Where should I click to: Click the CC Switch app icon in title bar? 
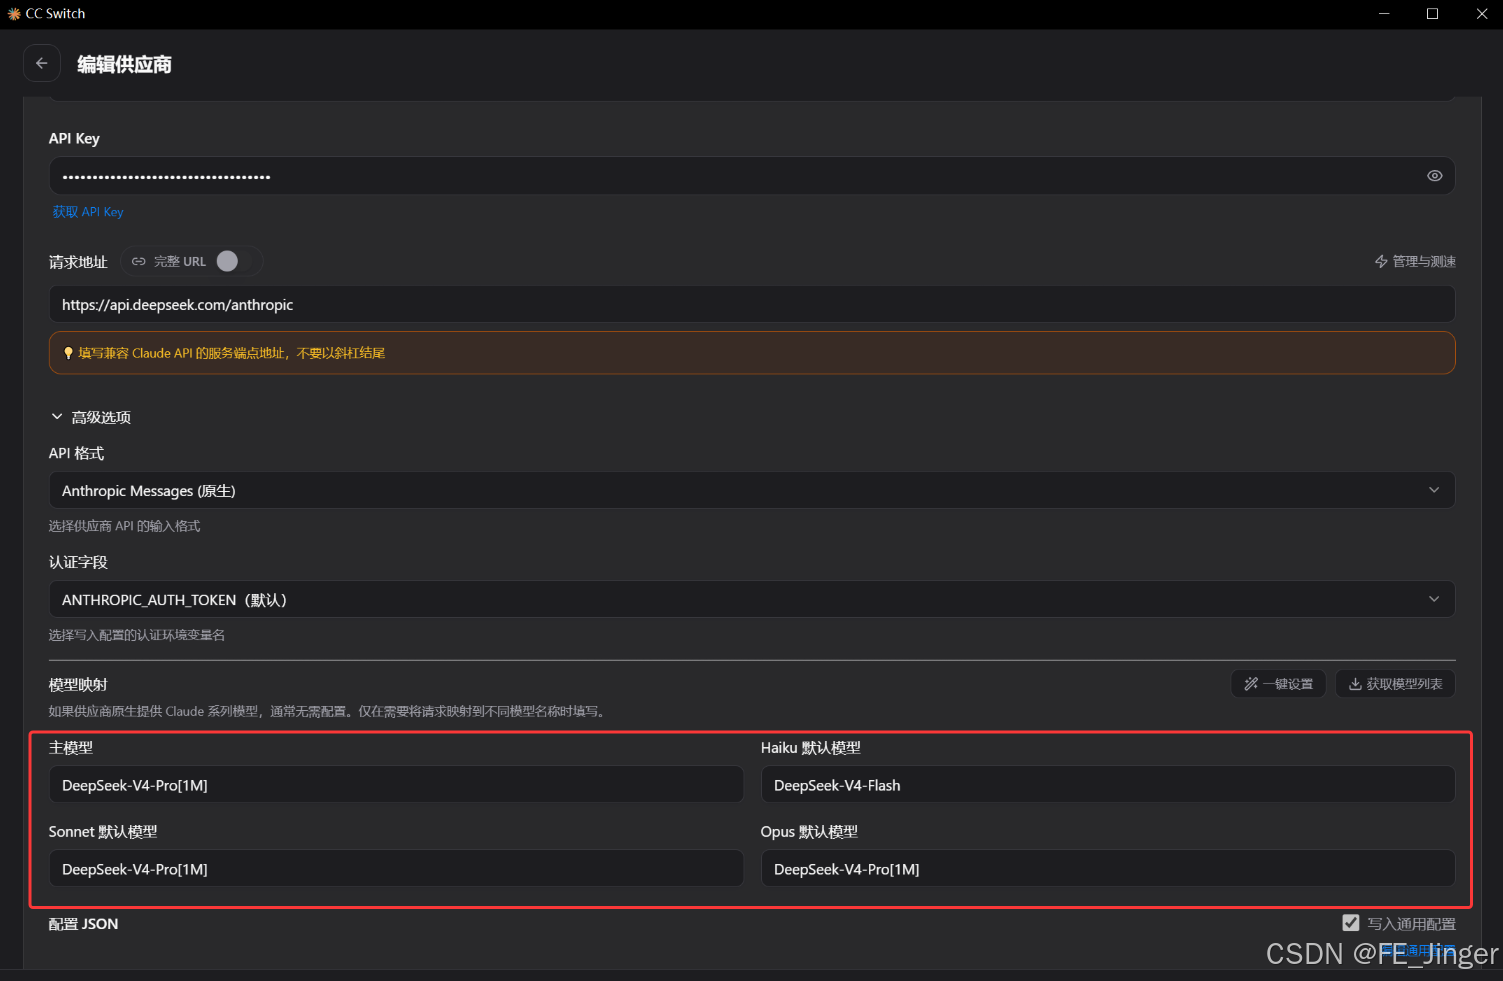(x=14, y=14)
